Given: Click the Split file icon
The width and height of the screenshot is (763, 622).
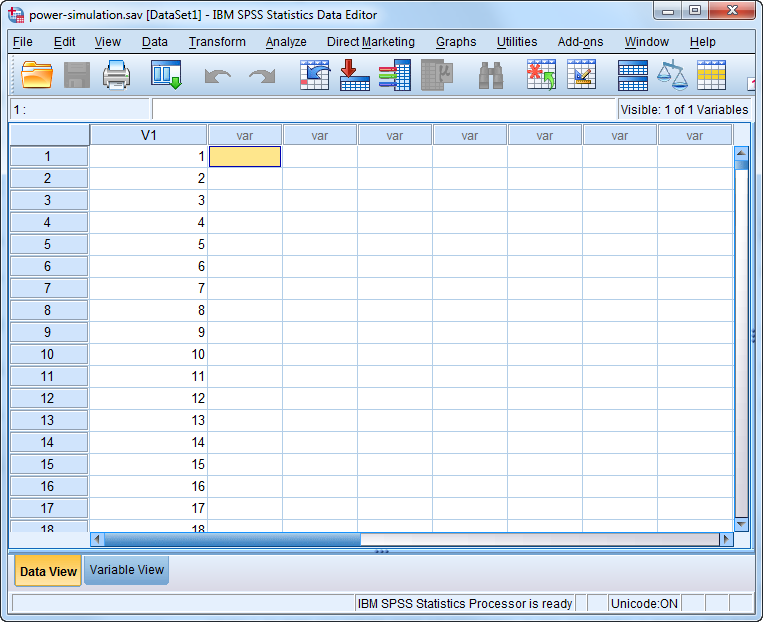Looking at the screenshot, I should [x=633, y=75].
